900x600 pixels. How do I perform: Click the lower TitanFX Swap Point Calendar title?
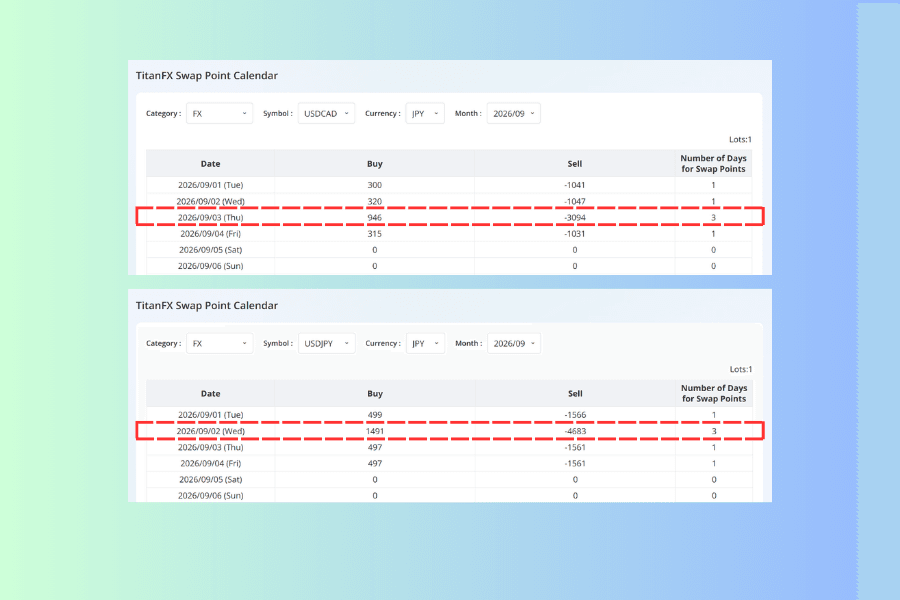coord(207,305)
